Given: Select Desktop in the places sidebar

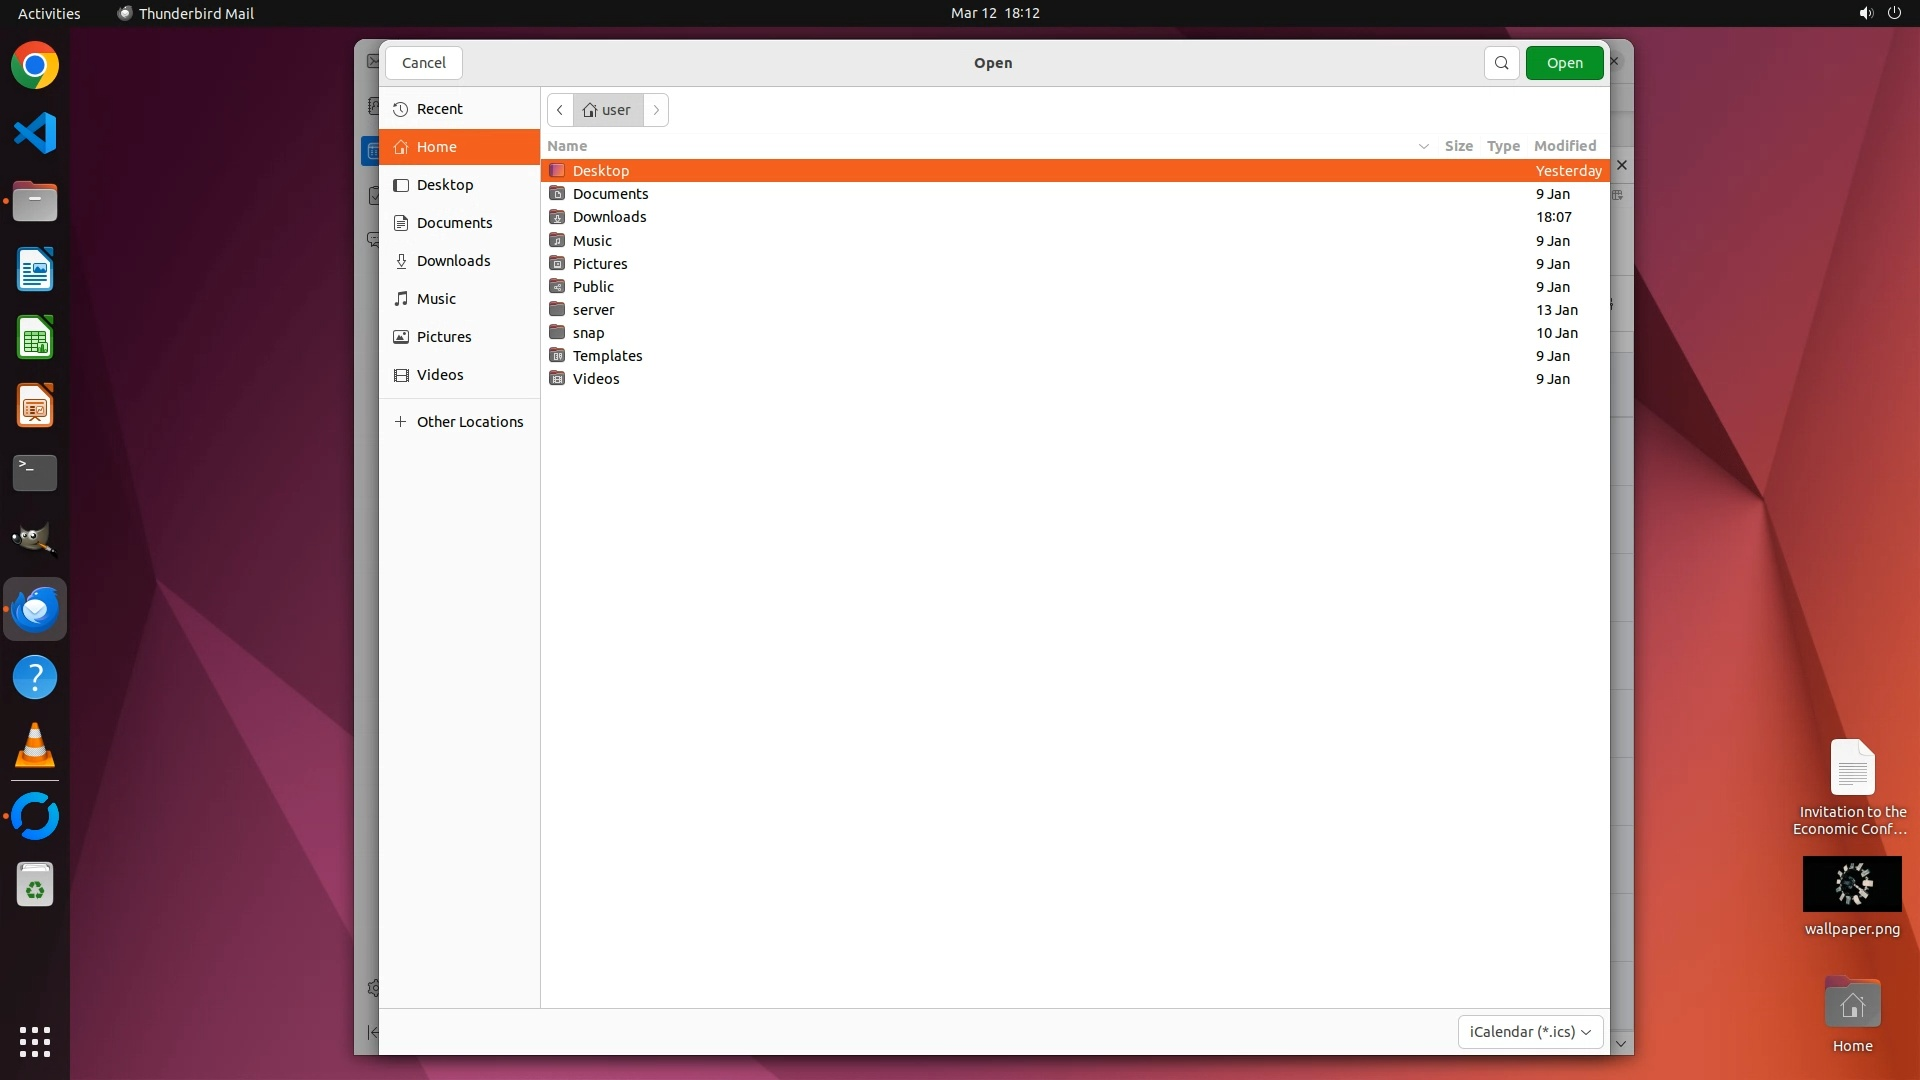Looking at the screenshot, I should [445, 185].
